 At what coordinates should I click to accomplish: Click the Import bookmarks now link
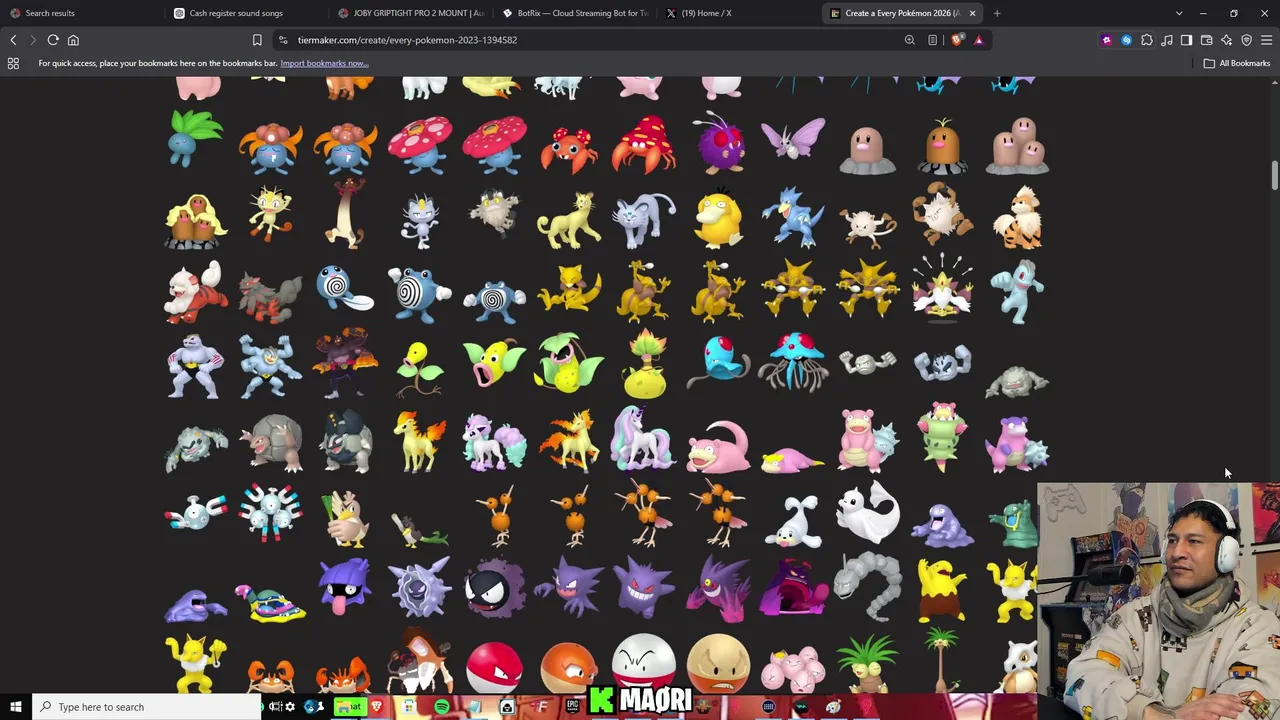324,63
